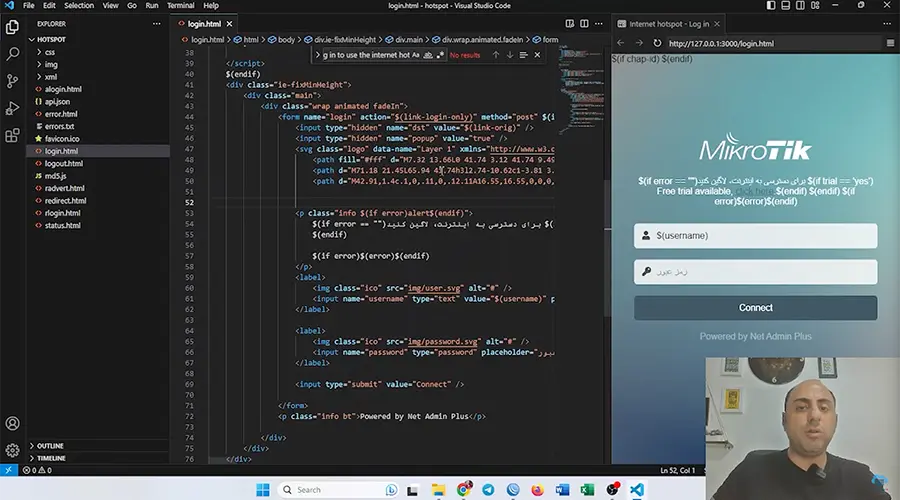Open the Extensions view
The width and height of the screenshot is (900, 500).
[12, 135]
